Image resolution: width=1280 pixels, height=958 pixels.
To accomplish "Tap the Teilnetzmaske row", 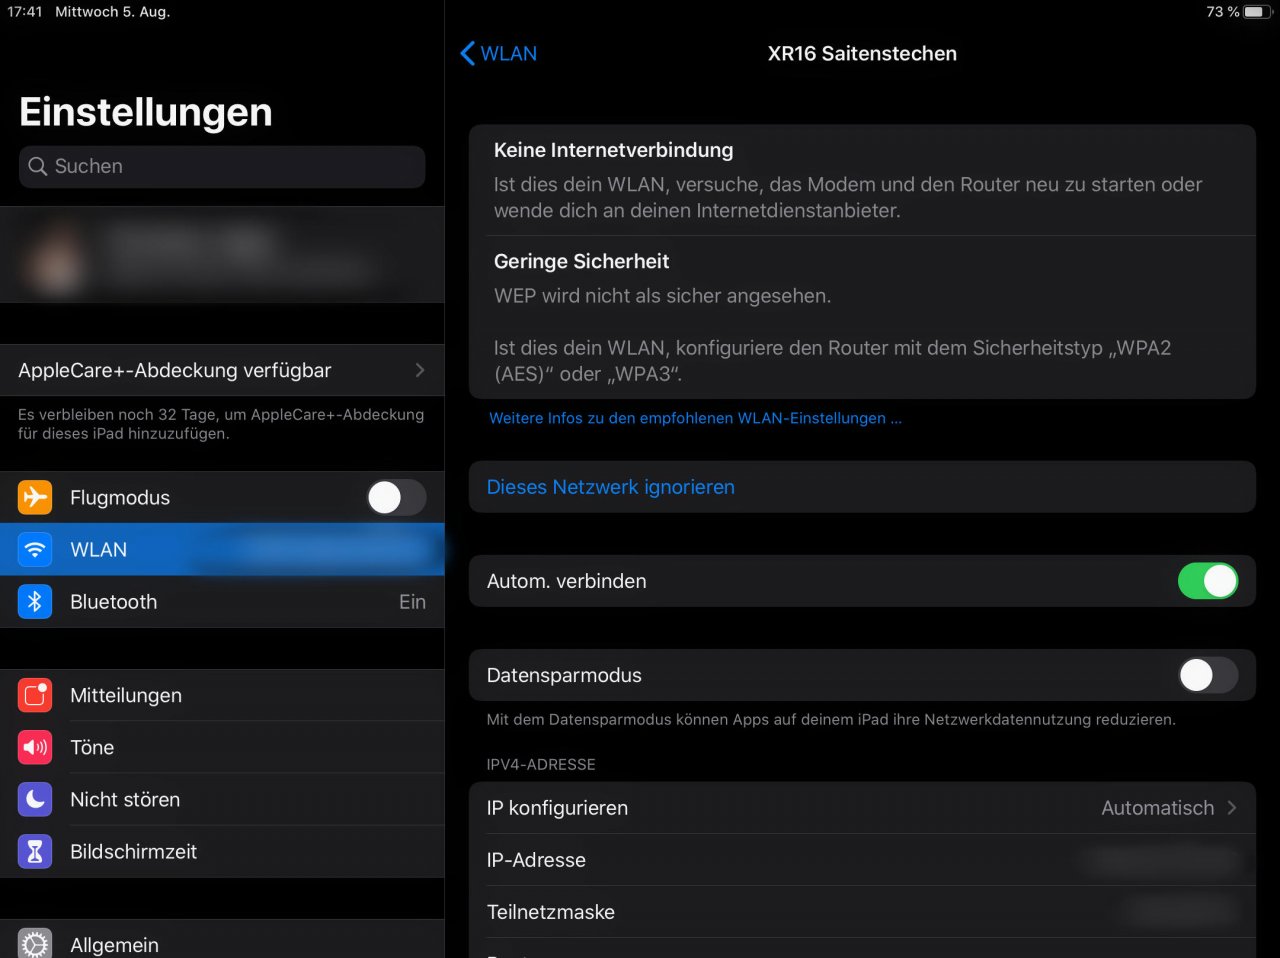I will [862, 912].
